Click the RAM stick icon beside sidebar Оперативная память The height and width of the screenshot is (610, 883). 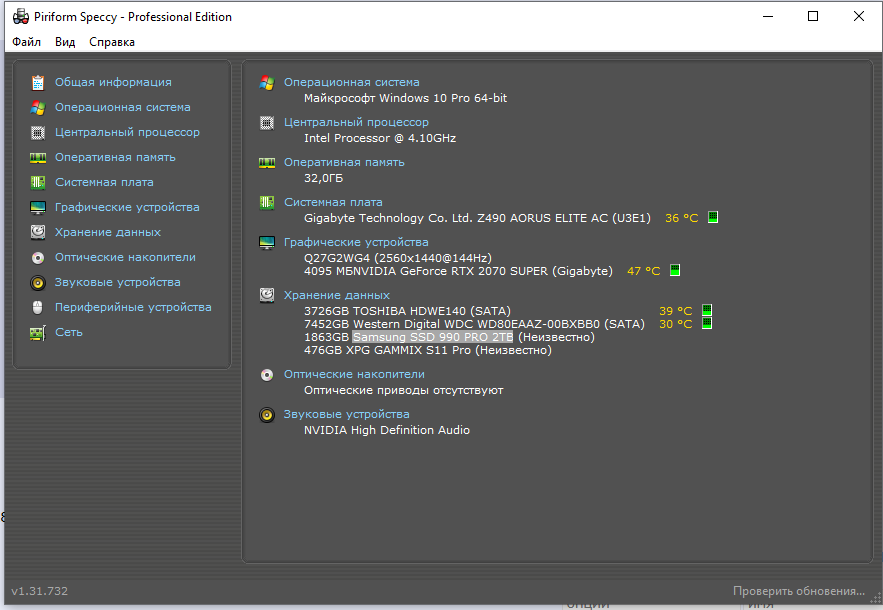pos(38,157)
